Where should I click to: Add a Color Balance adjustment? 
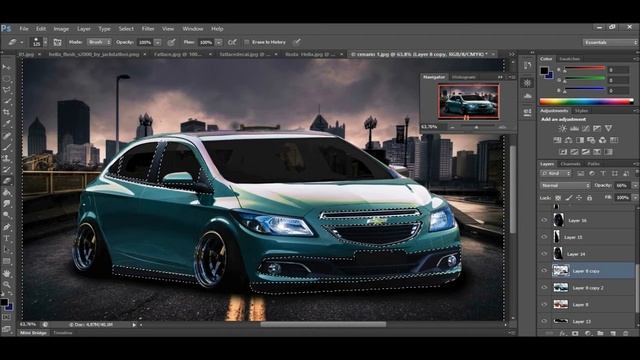(569, 140)
